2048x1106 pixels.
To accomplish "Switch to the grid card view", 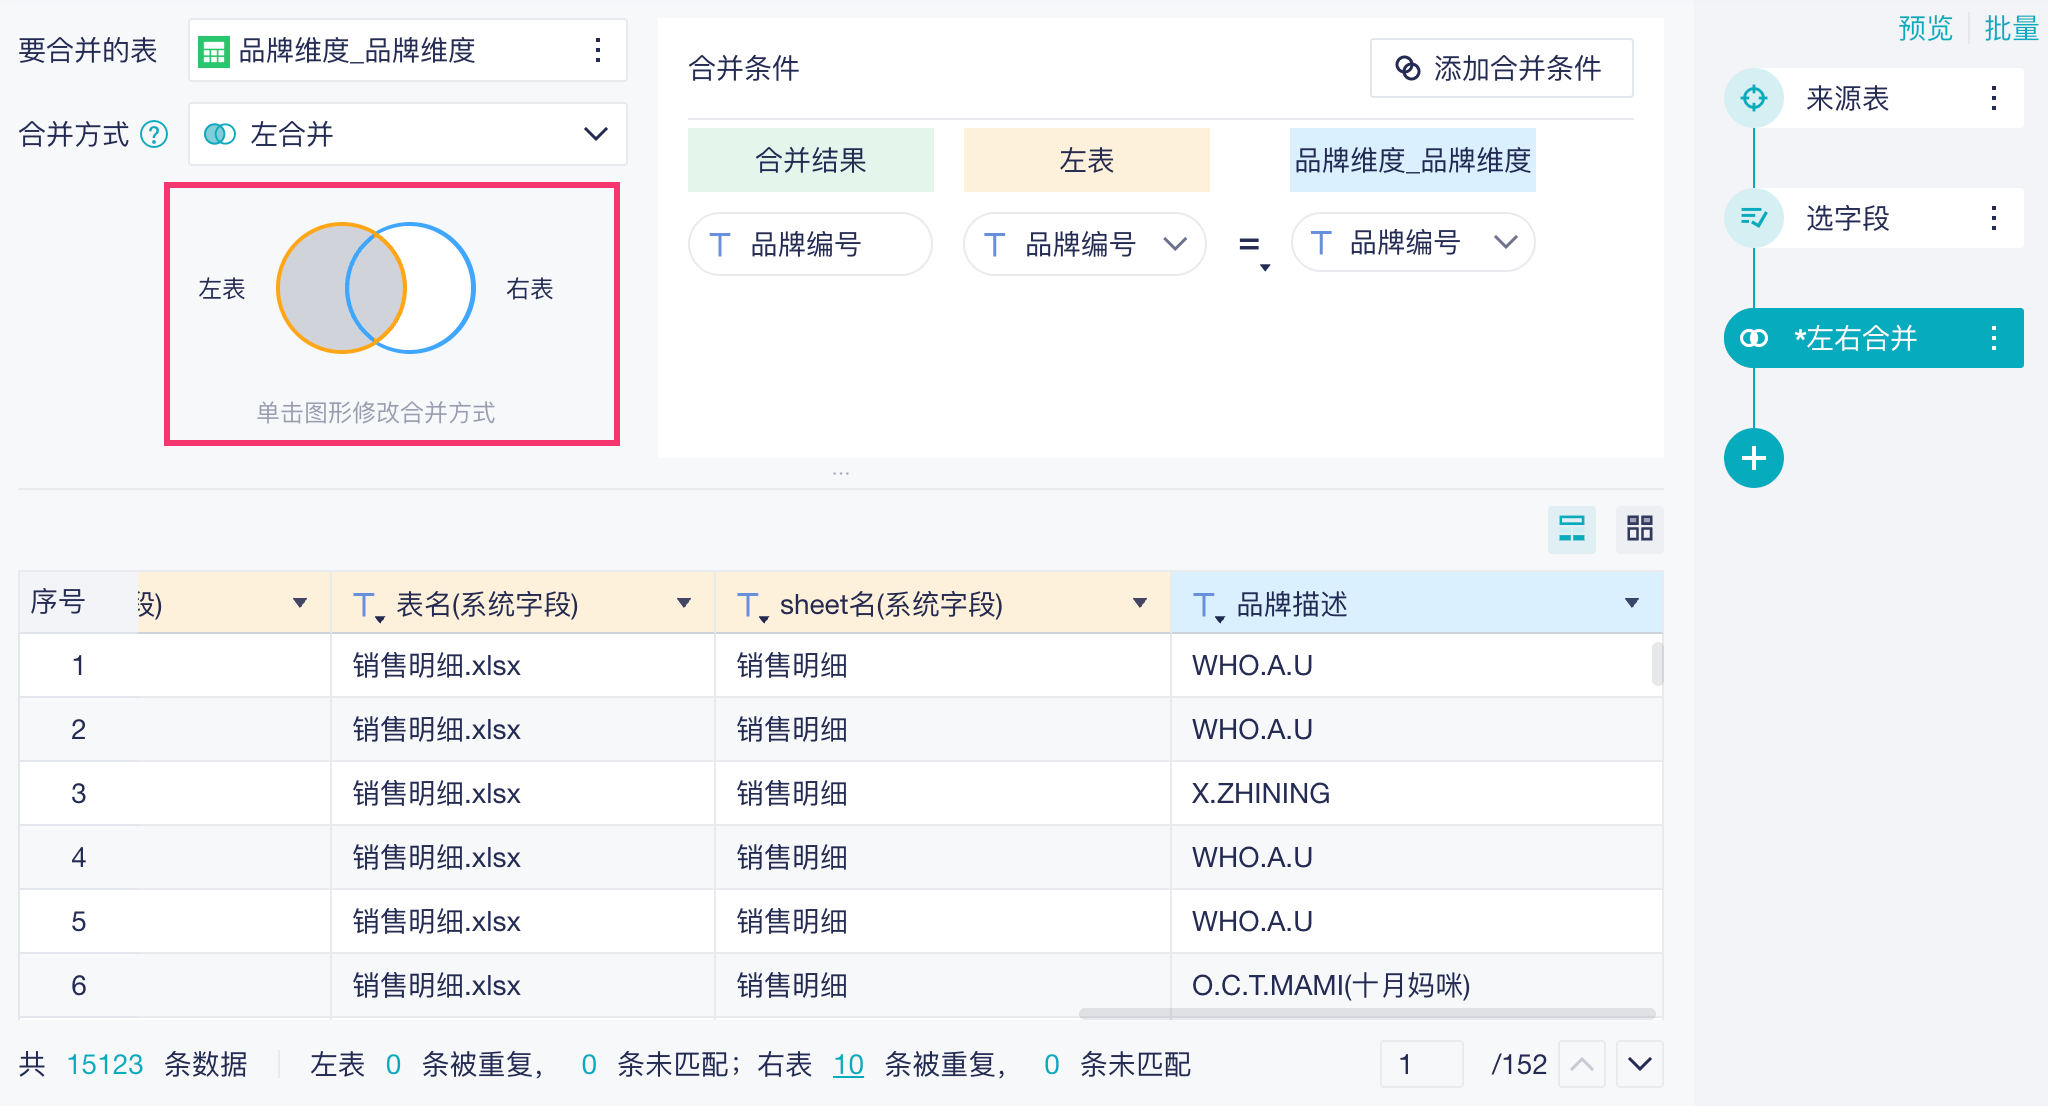I will pos(1639,528).
